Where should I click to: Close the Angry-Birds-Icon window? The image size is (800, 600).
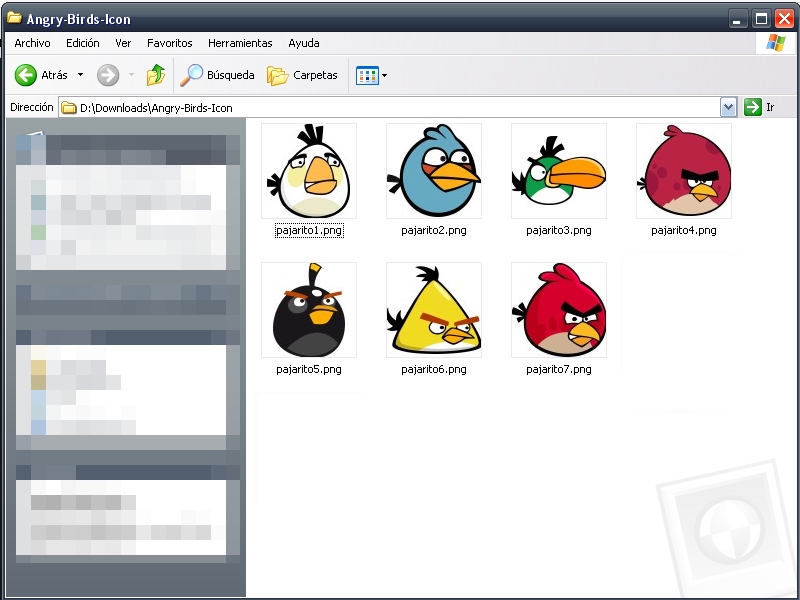click(x=784, y=19)
